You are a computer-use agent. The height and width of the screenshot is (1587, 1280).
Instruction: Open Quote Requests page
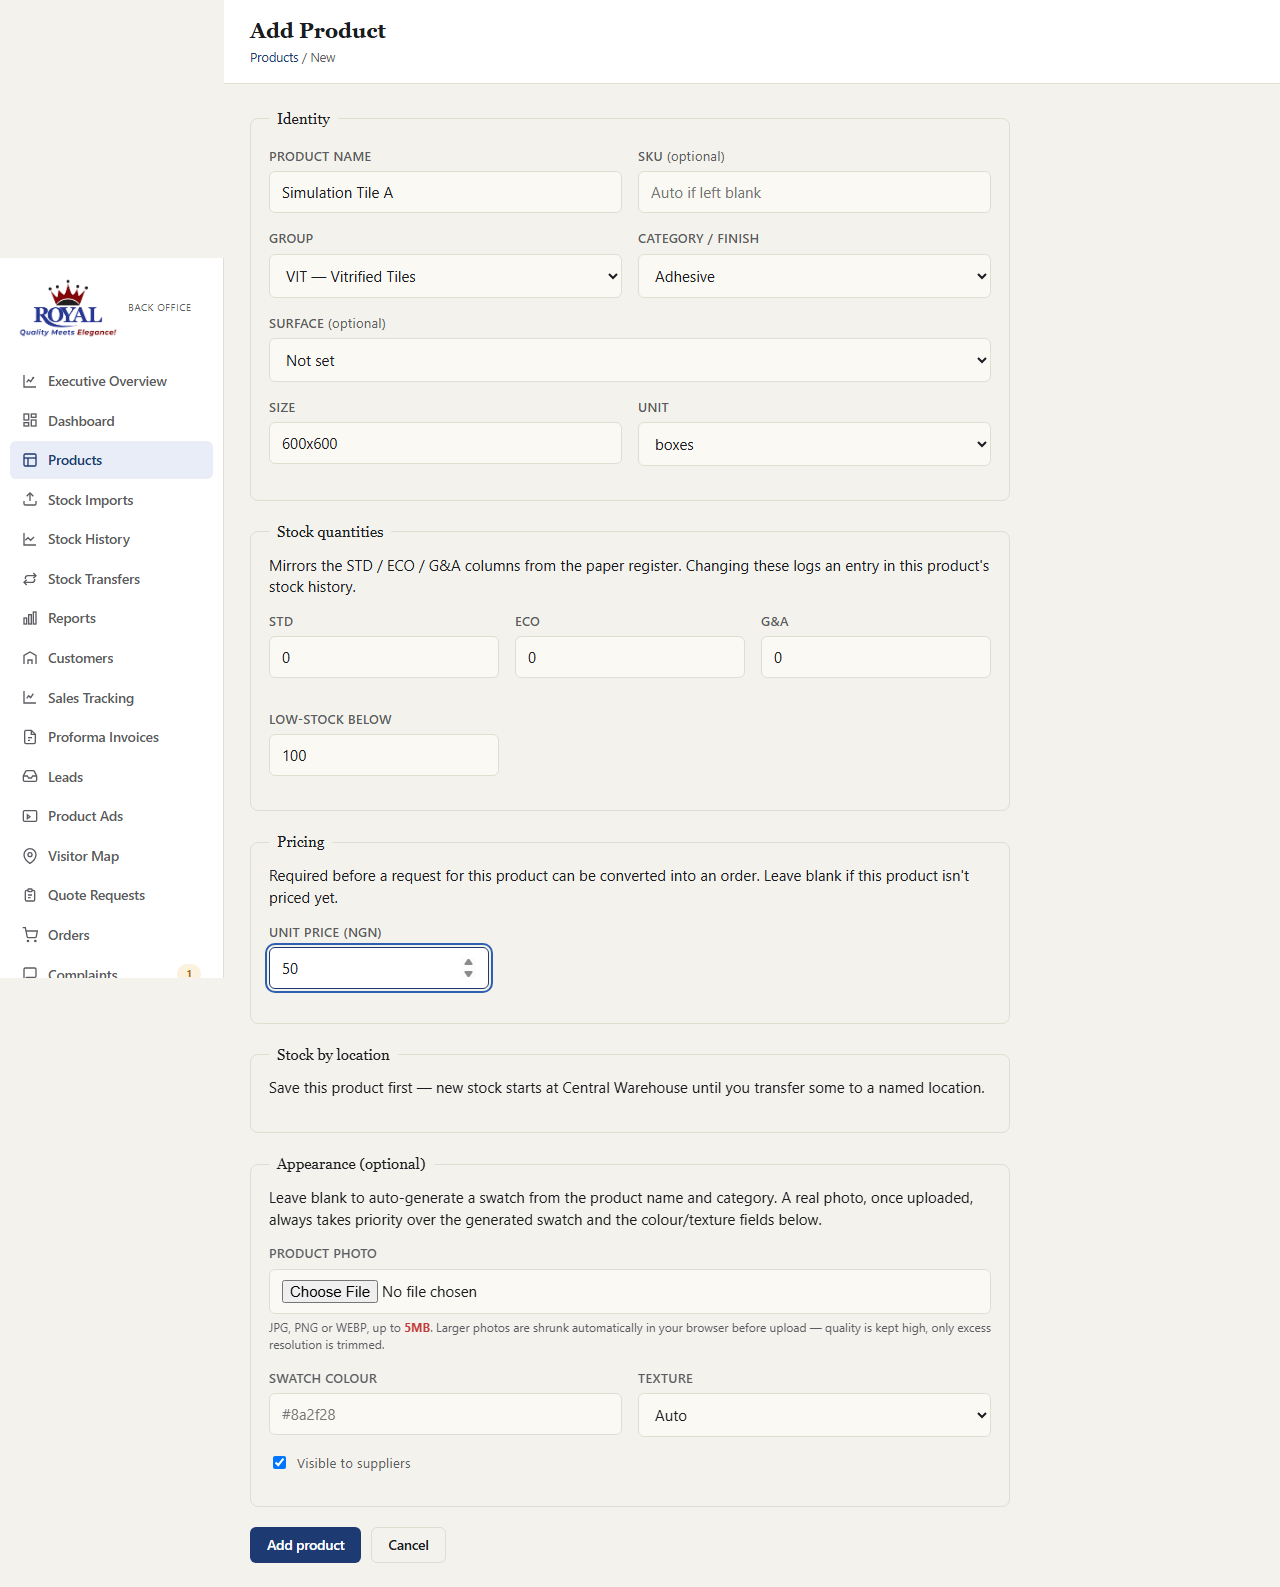(x=111, y=895)
